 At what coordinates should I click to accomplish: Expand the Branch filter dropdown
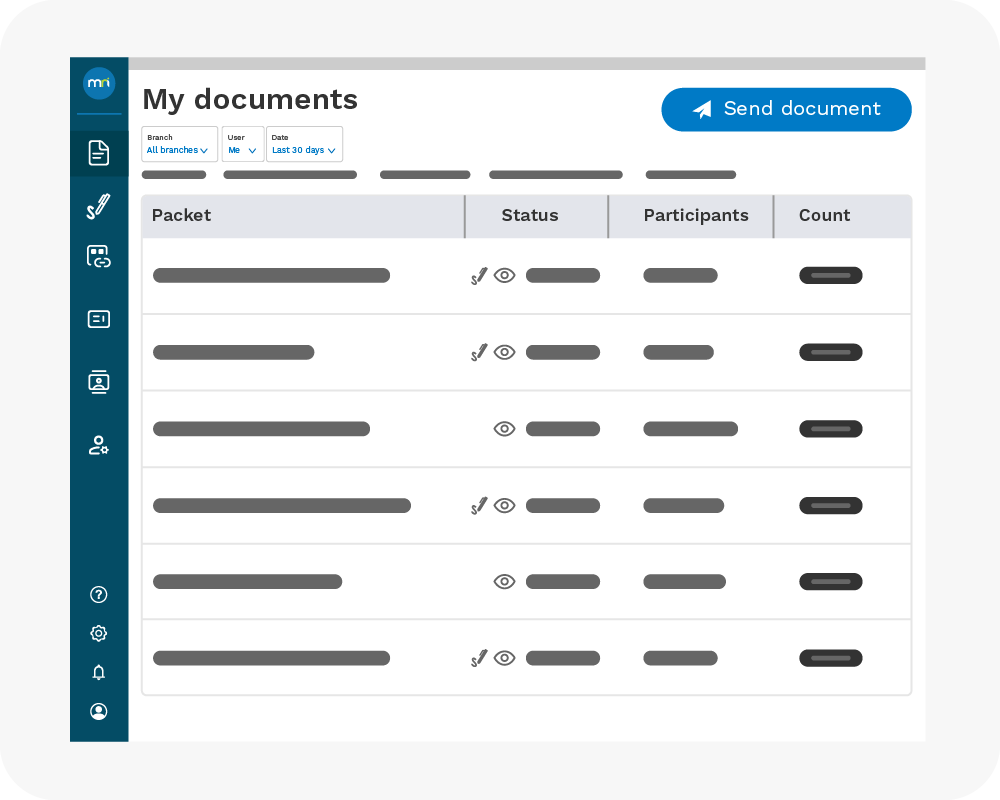[x=179, y=144]
